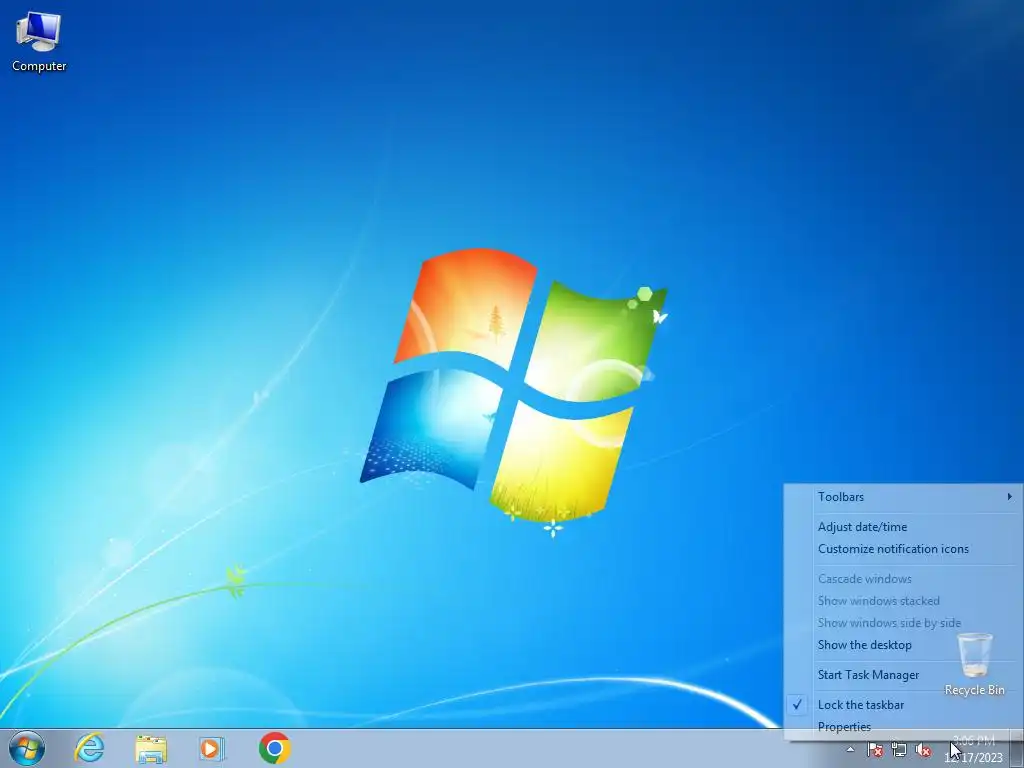
Task: Launch Internet Explorer from the taskbar
Action: click(89, 748)
